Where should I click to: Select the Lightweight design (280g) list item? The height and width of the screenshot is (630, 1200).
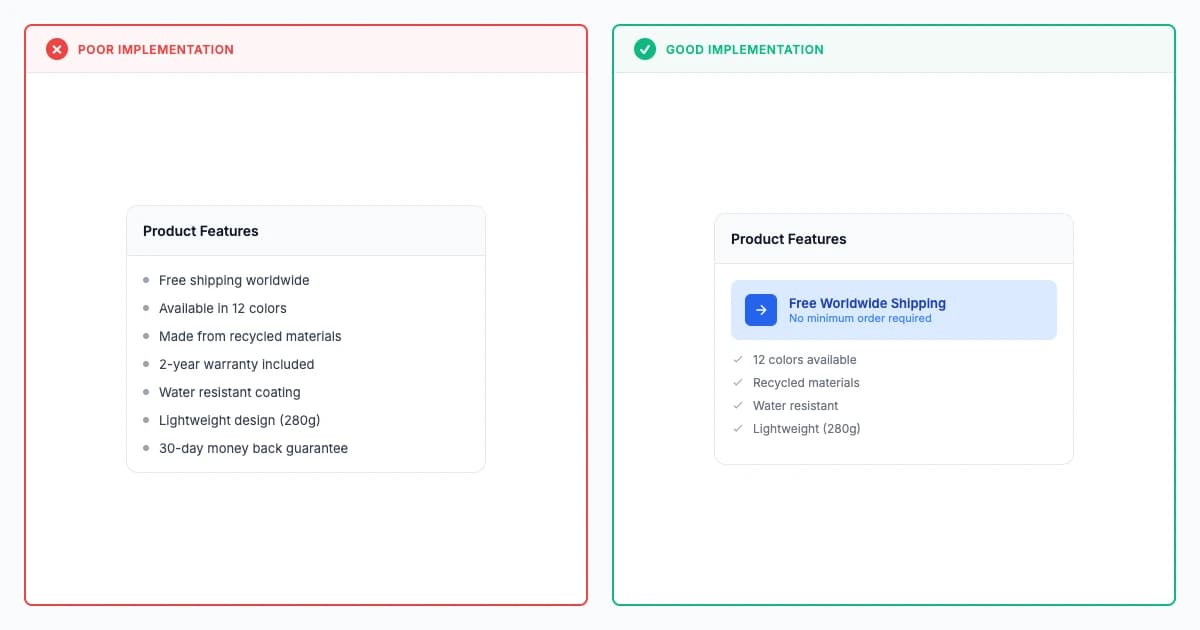click(x=232, y=420)
